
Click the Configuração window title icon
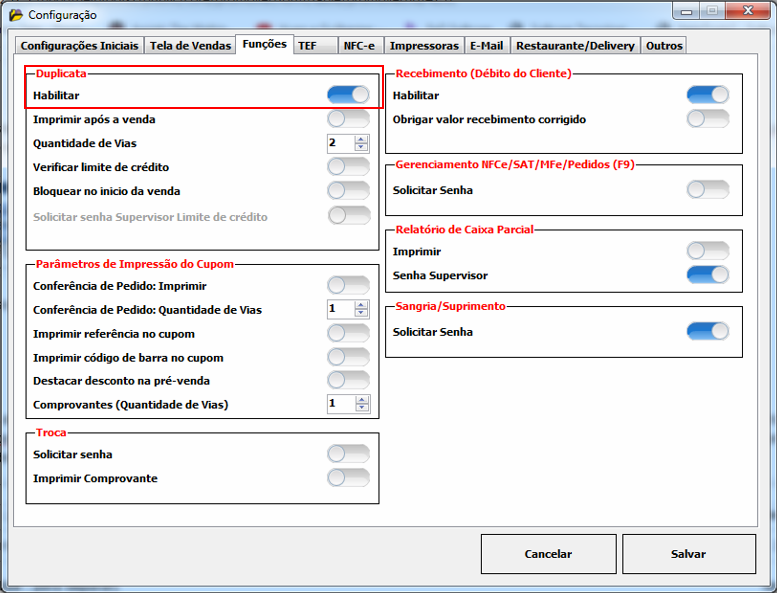pos(15,15)
